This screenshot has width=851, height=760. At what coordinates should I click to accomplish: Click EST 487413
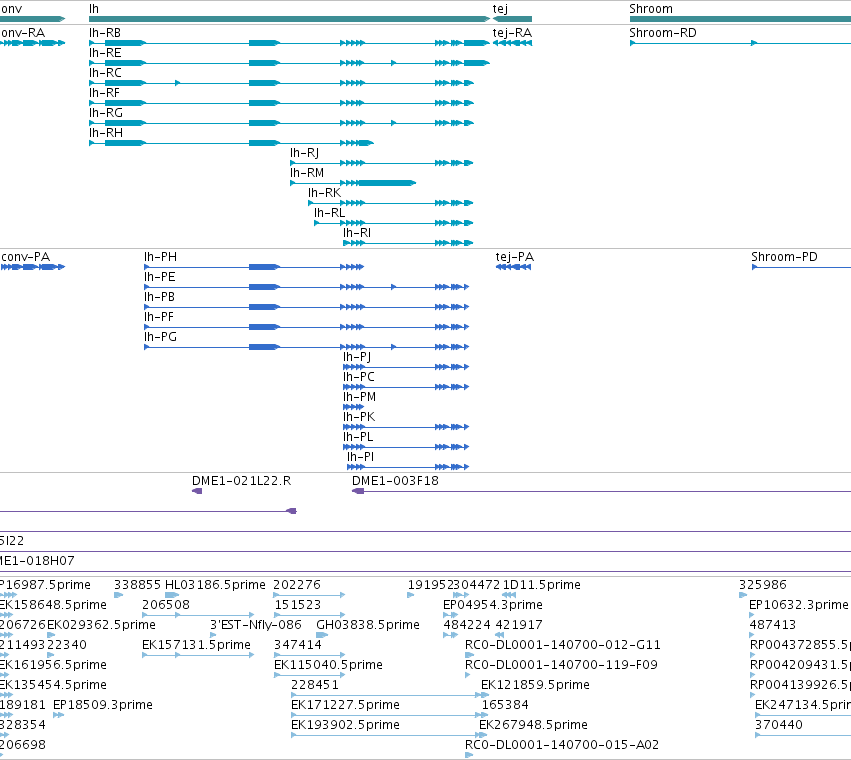(772, 625)
